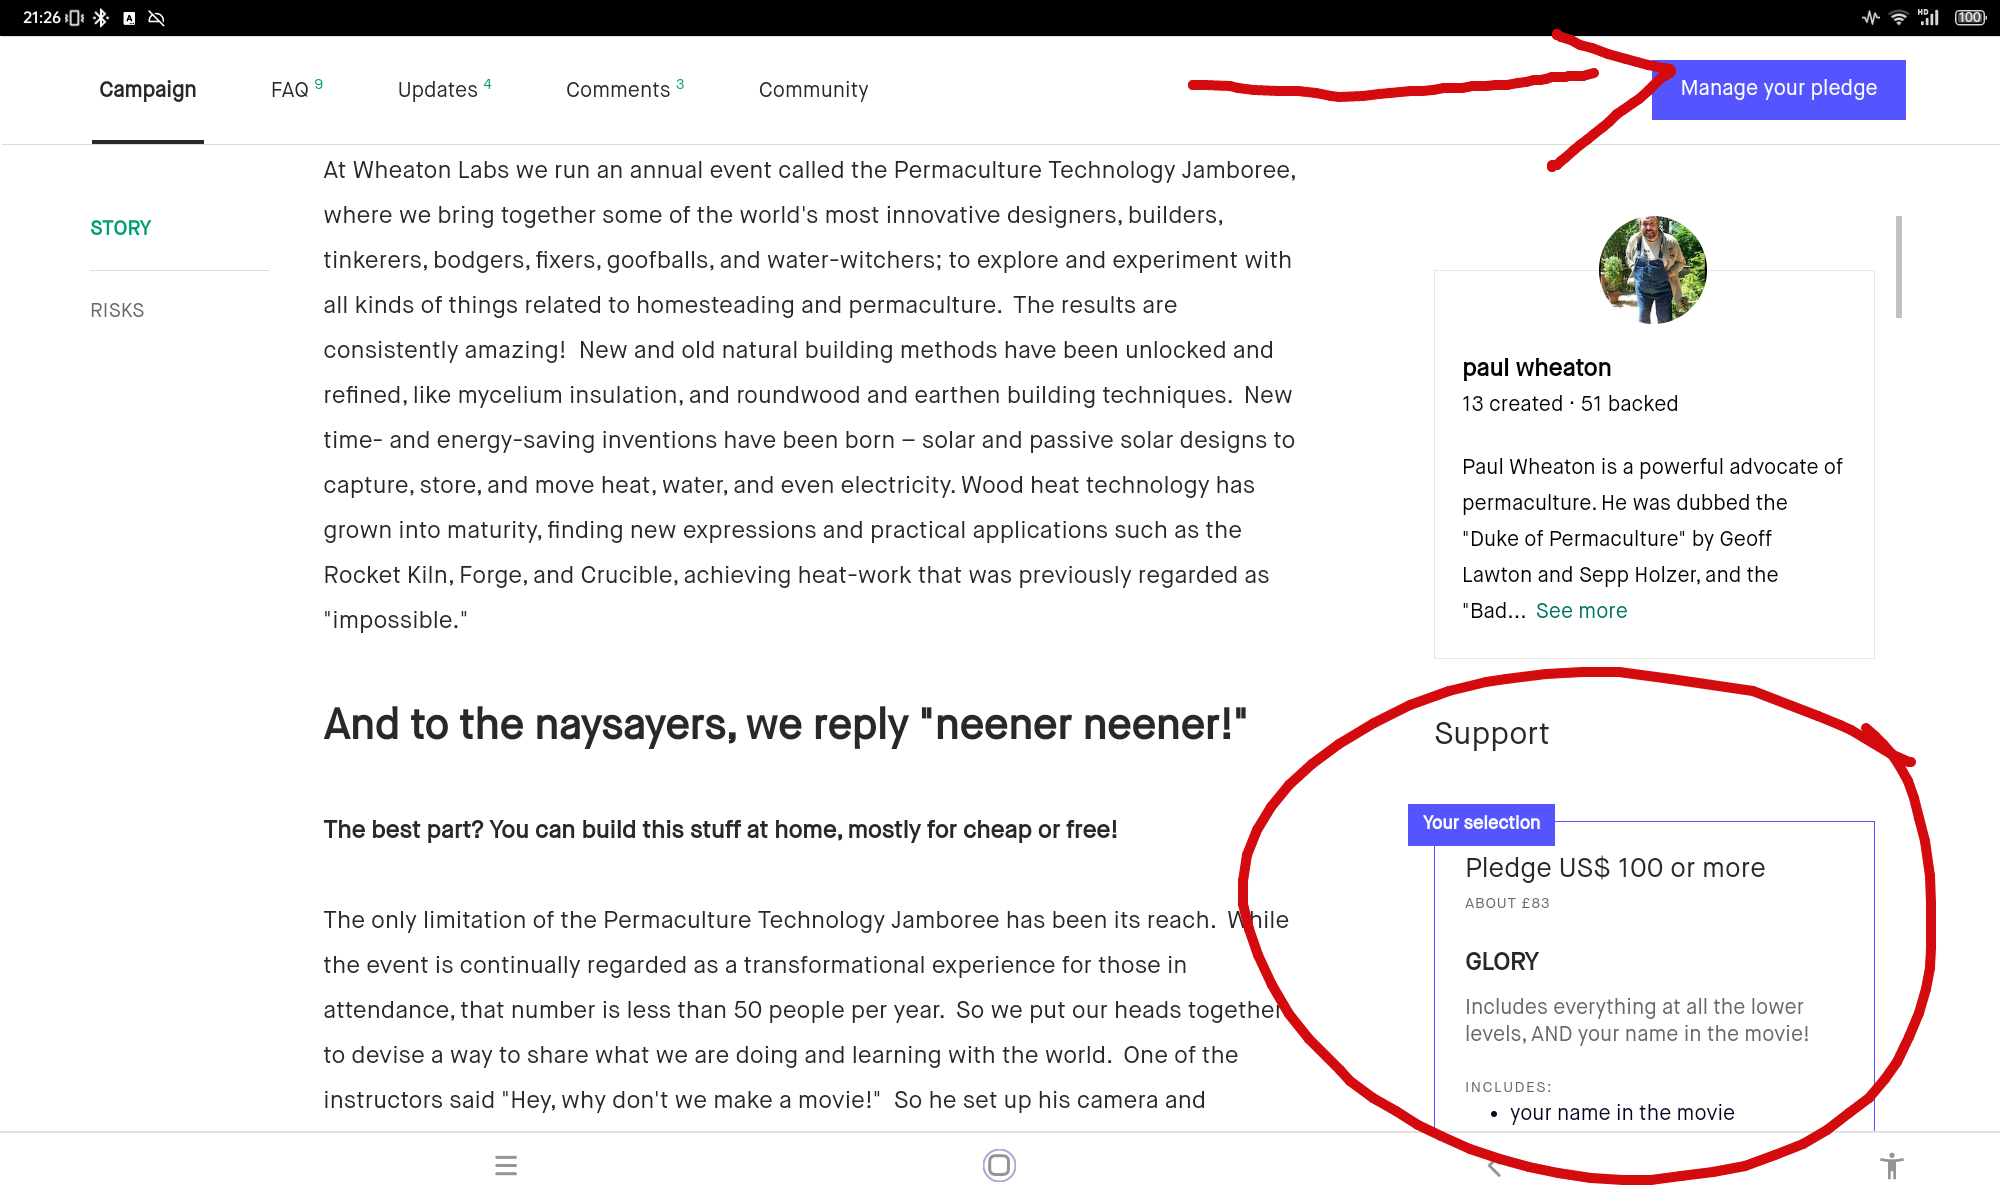Tap the vibrate mode status icon
Viewport: 2000px width, 1200px height.
click(75, 18)
